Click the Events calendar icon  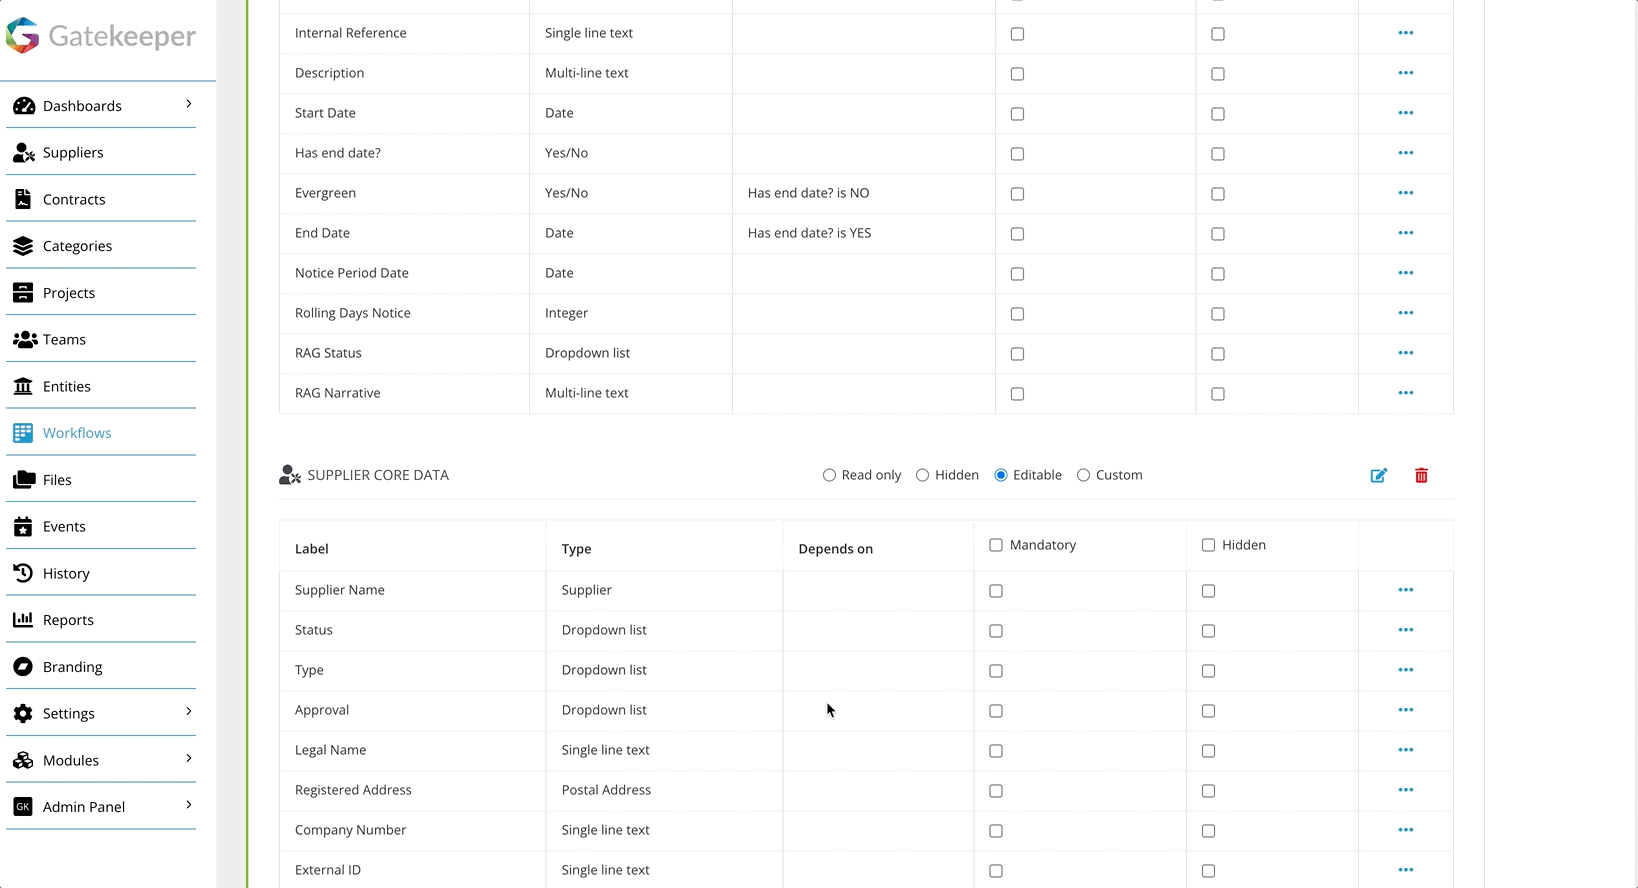click(23, 526)
